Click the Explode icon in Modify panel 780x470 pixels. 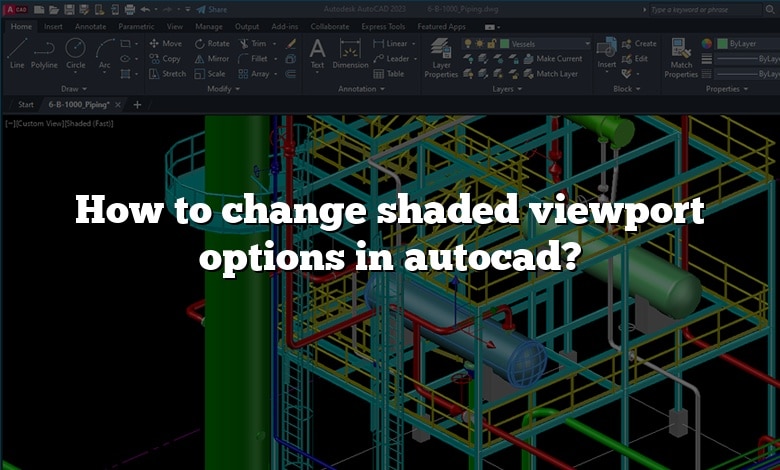(291, 59)
